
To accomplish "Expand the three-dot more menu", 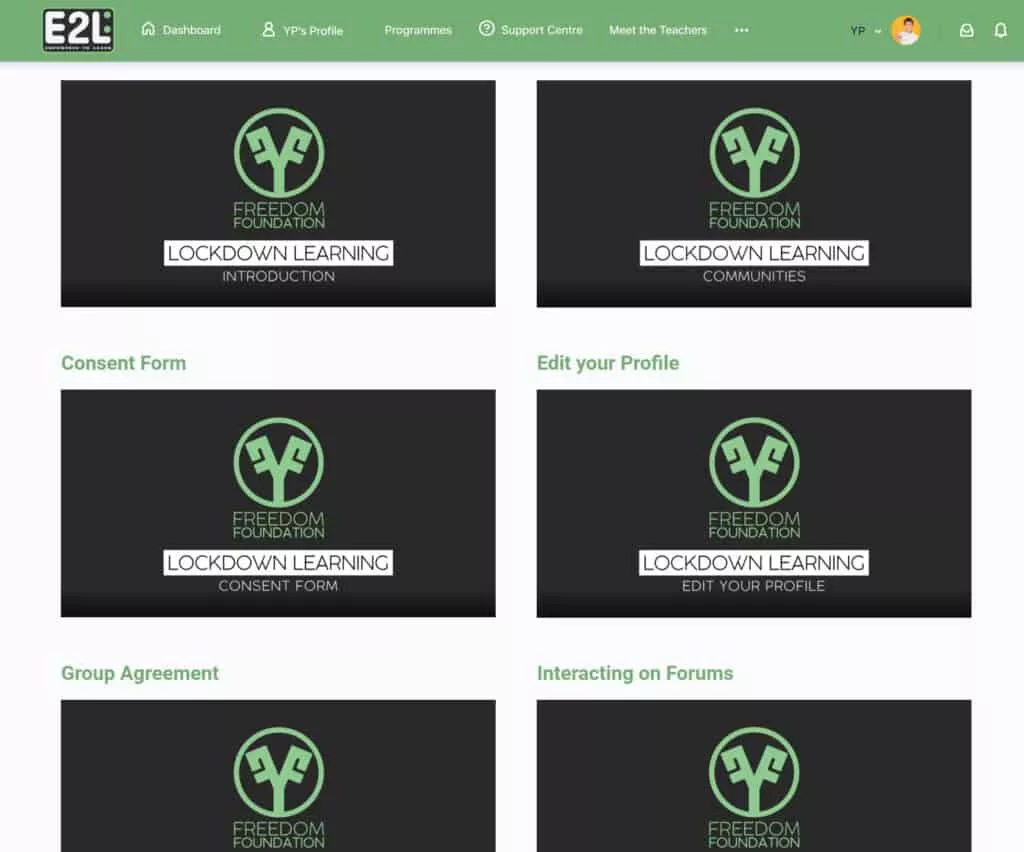I will tap(741, 30).
